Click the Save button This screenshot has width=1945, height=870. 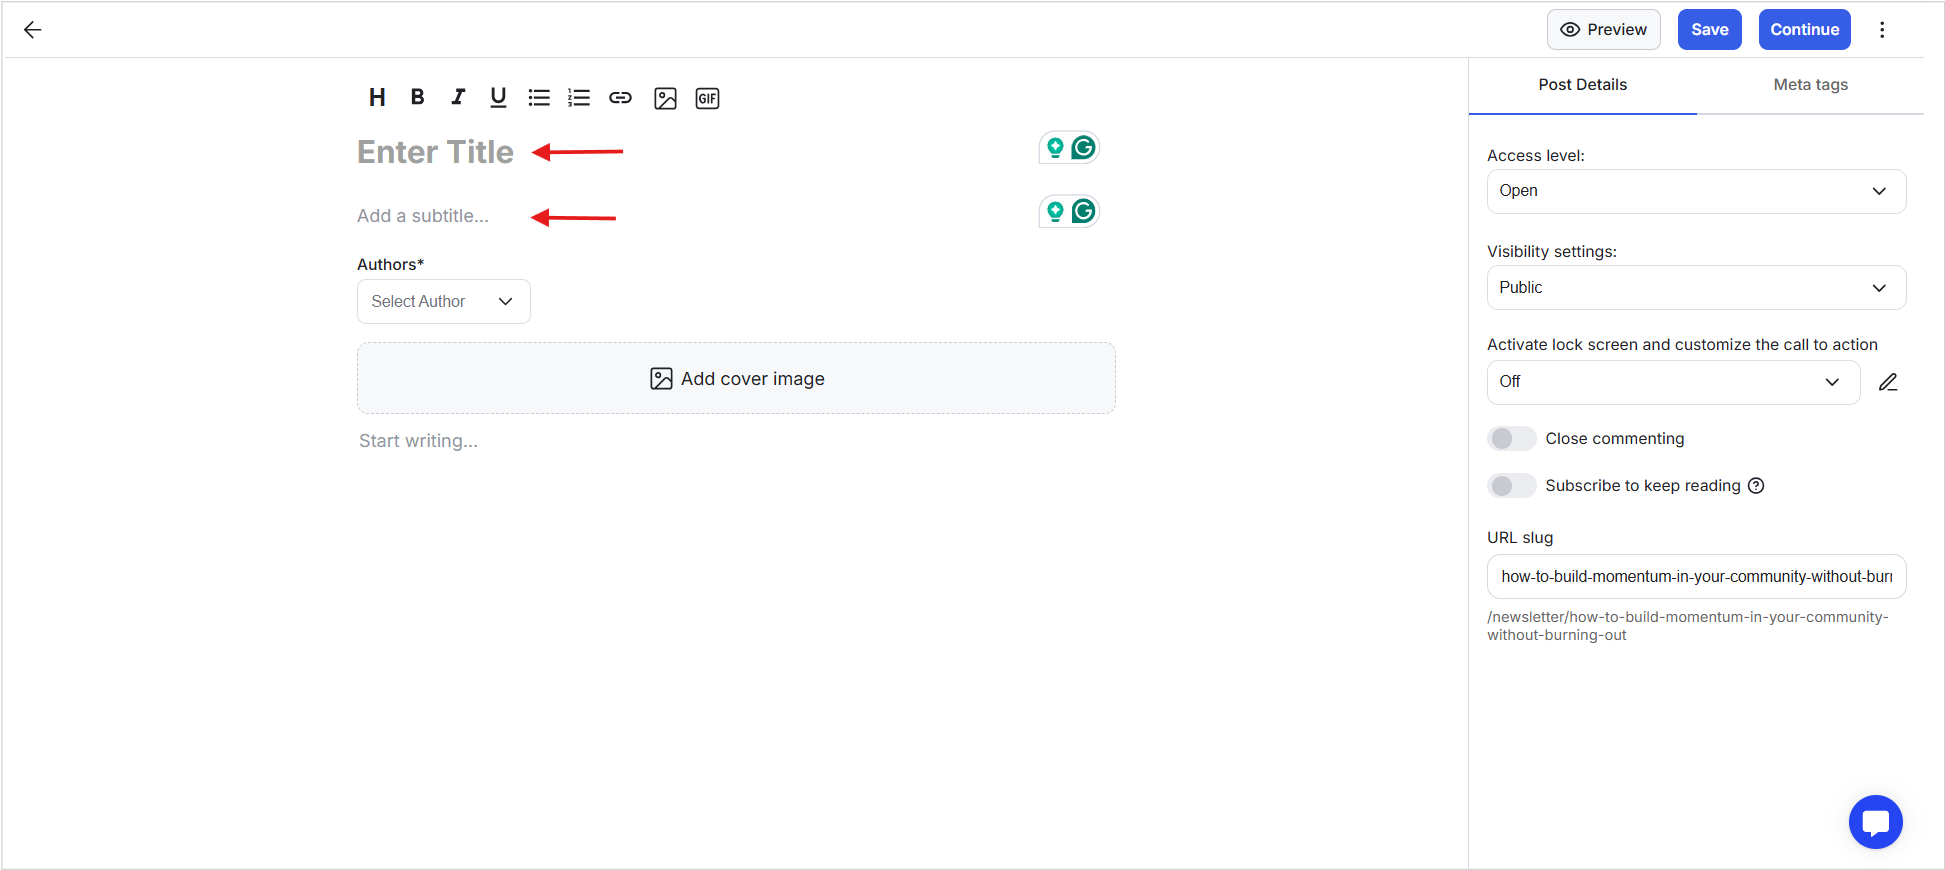tap(1709, 30)
